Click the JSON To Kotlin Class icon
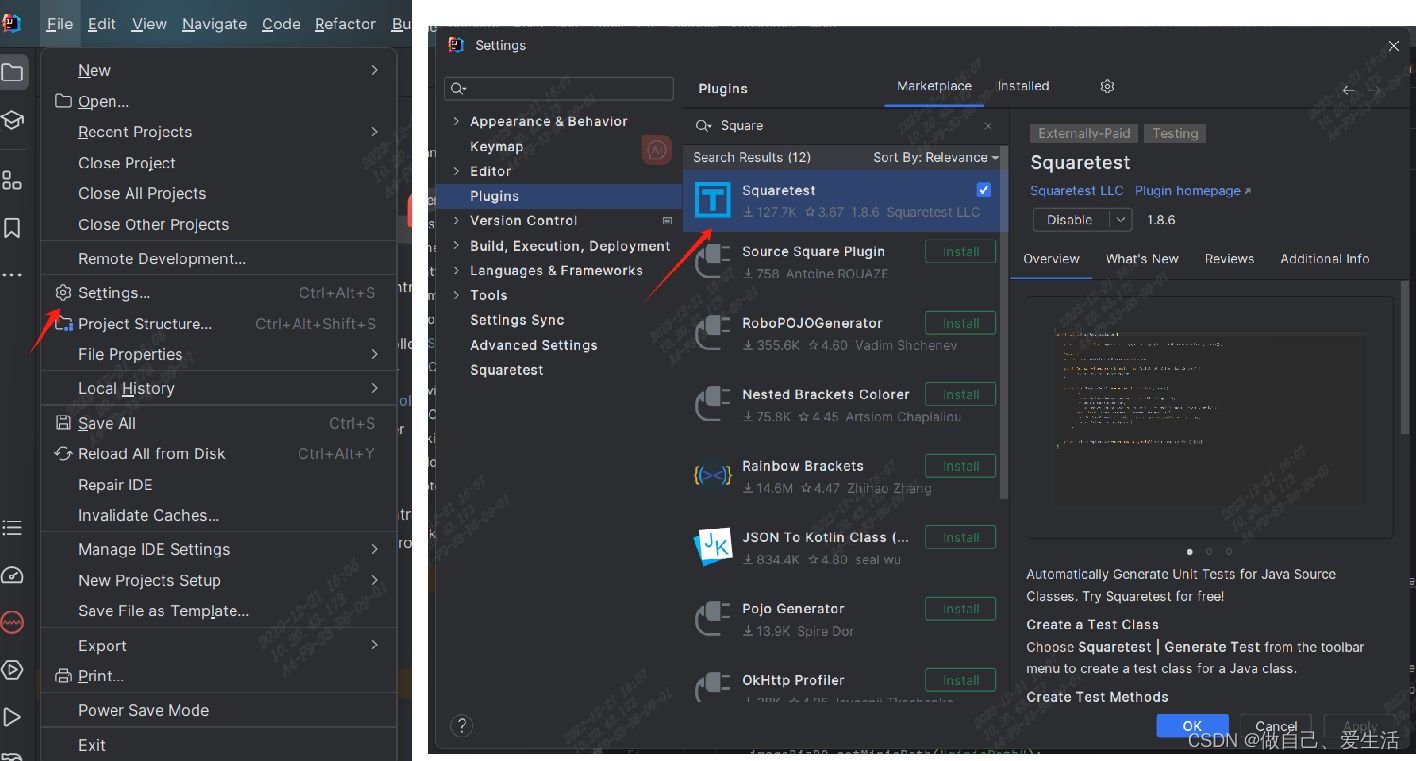The height and width of the screenshot is (761, 1416). click(x=712, y=547)
